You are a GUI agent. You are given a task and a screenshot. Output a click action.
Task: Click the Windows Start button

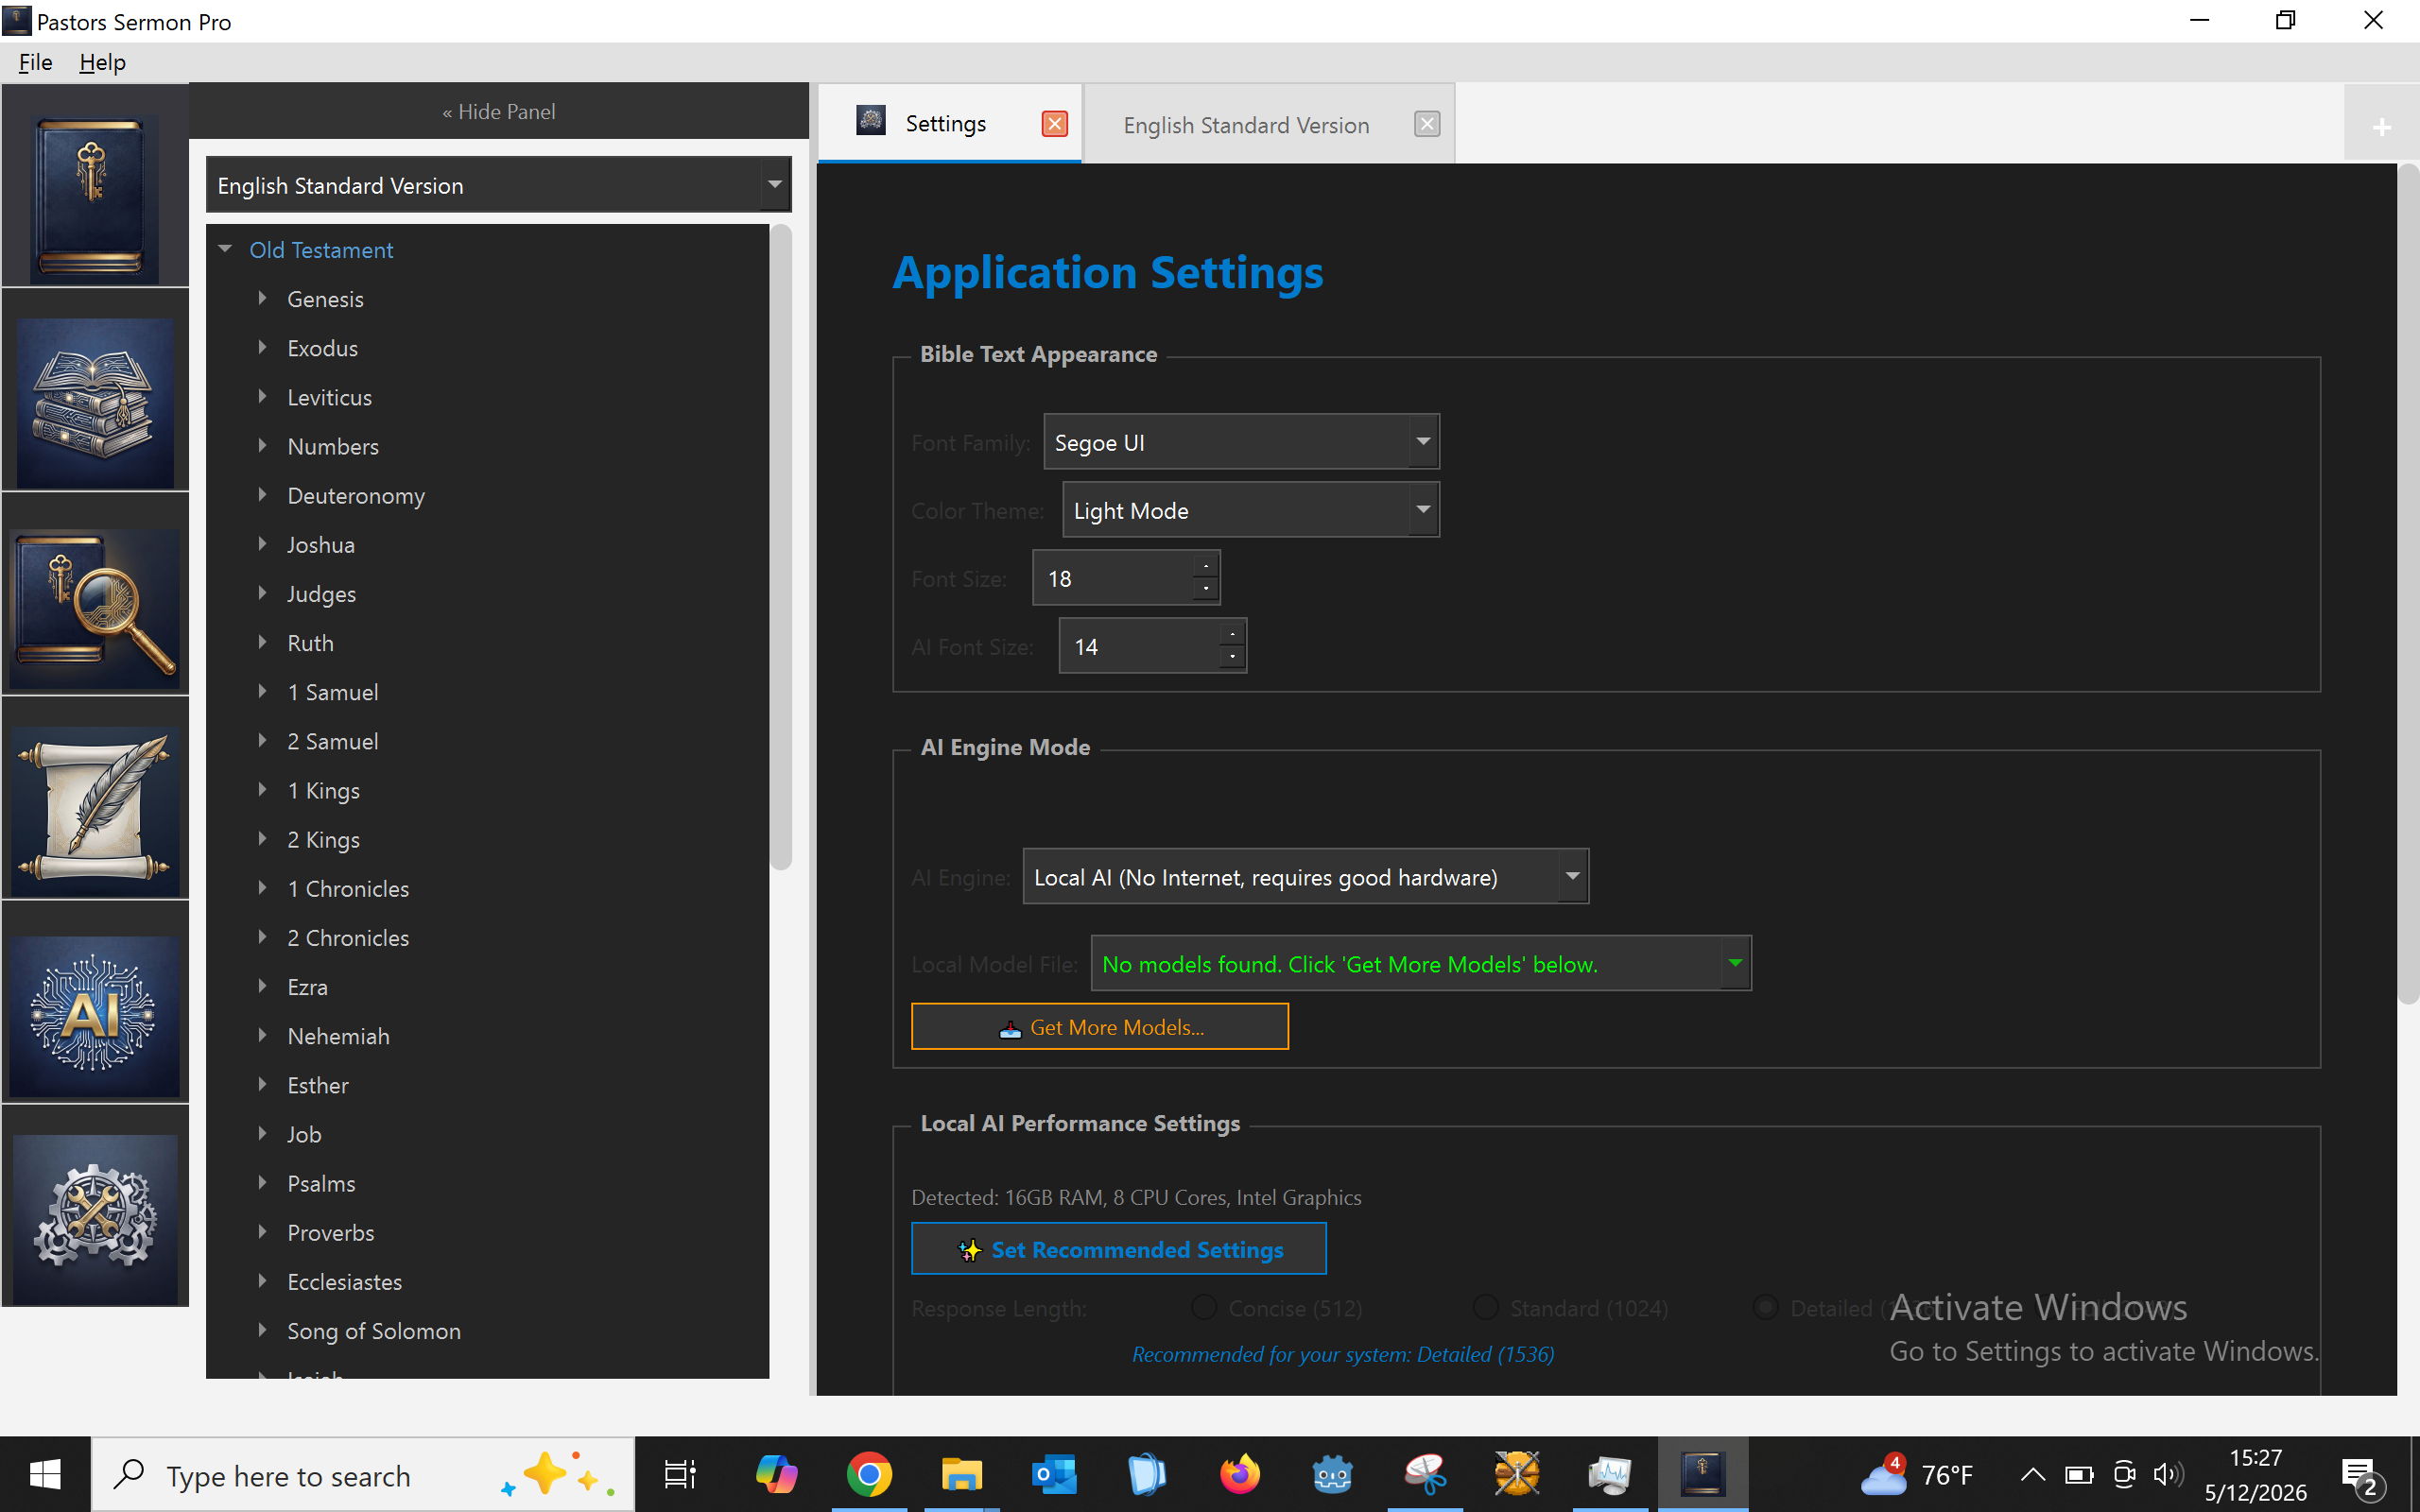pyautogui.click(x=45, y=1474)
